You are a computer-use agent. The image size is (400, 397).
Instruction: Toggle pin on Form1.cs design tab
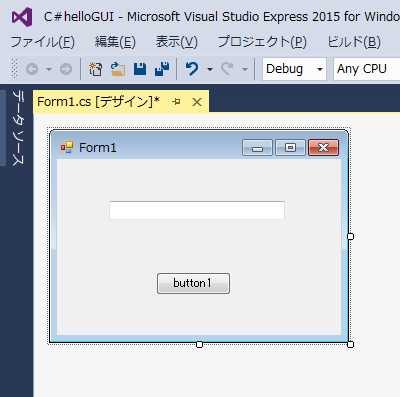click(x=176, y=102)
